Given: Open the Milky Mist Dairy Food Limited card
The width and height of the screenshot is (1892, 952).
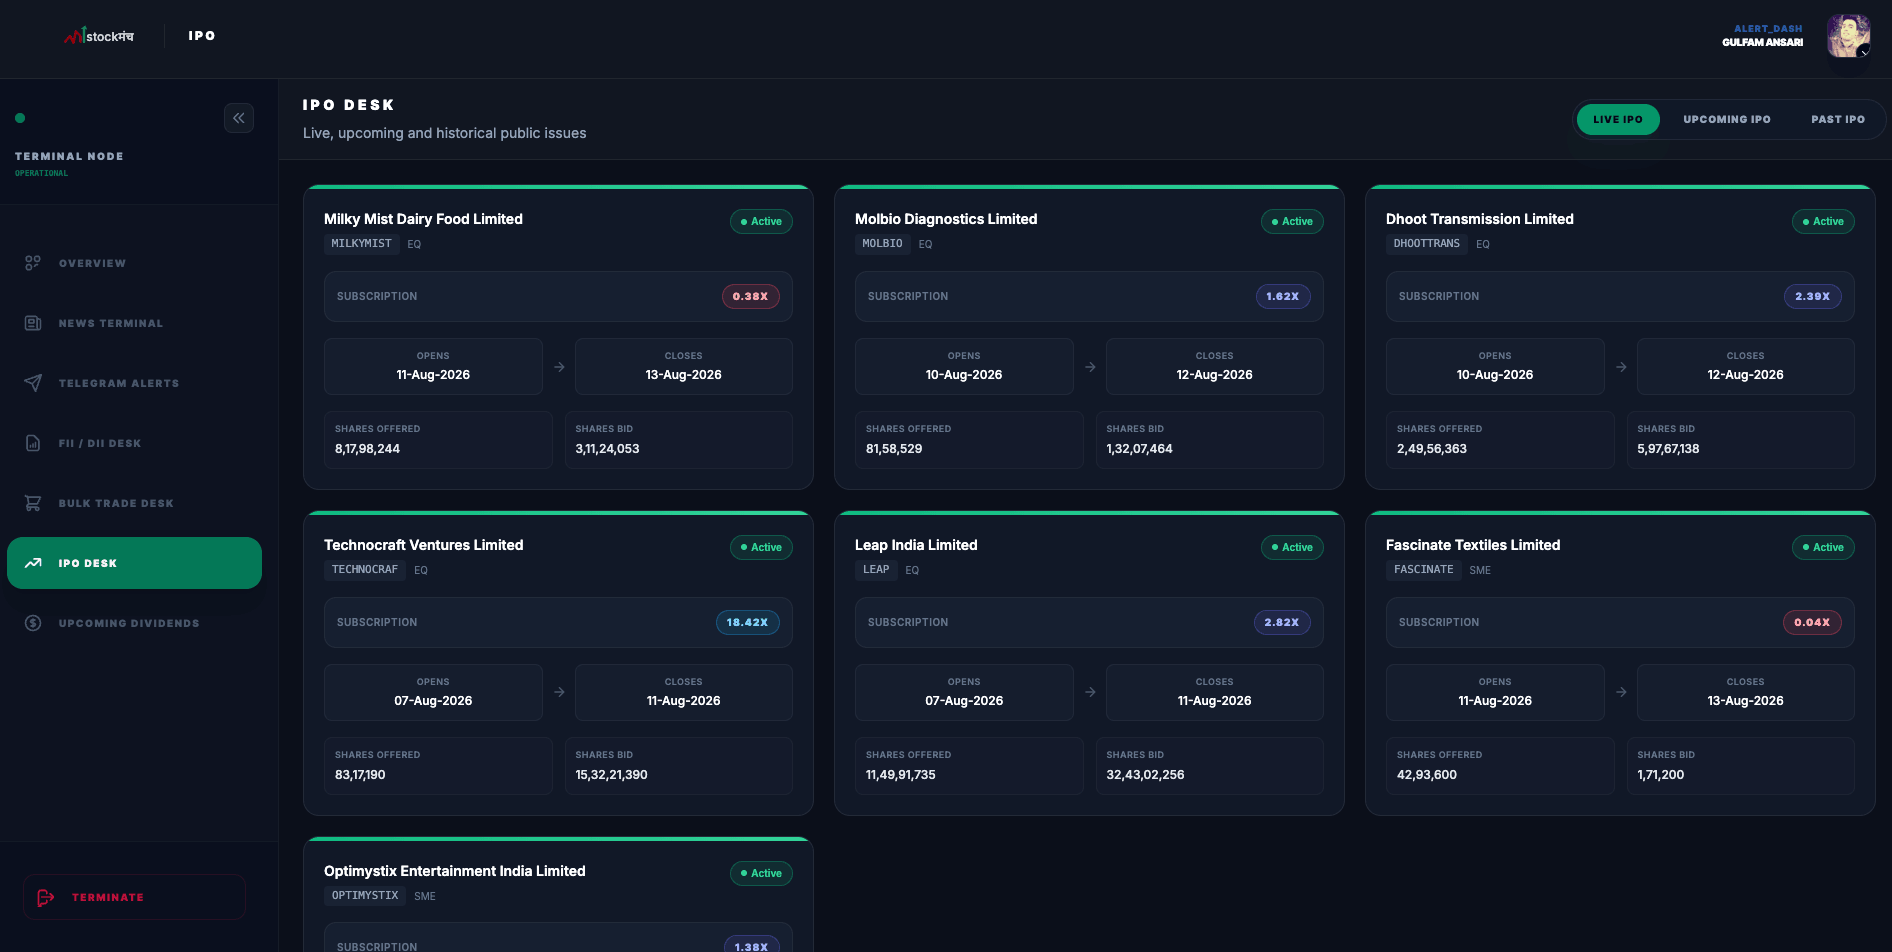Looking at the screenshot, I should click(558, 338).
